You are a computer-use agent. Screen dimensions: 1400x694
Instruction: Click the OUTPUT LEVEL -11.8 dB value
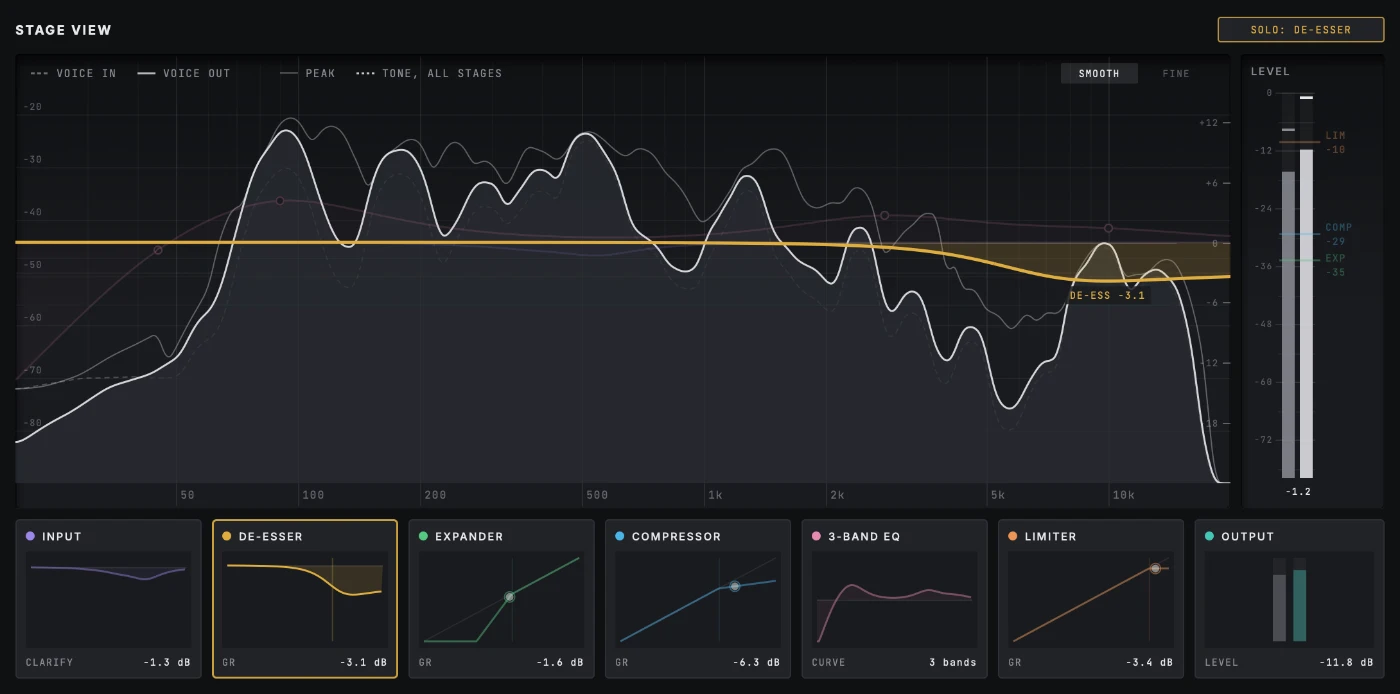pos(1346,662)
